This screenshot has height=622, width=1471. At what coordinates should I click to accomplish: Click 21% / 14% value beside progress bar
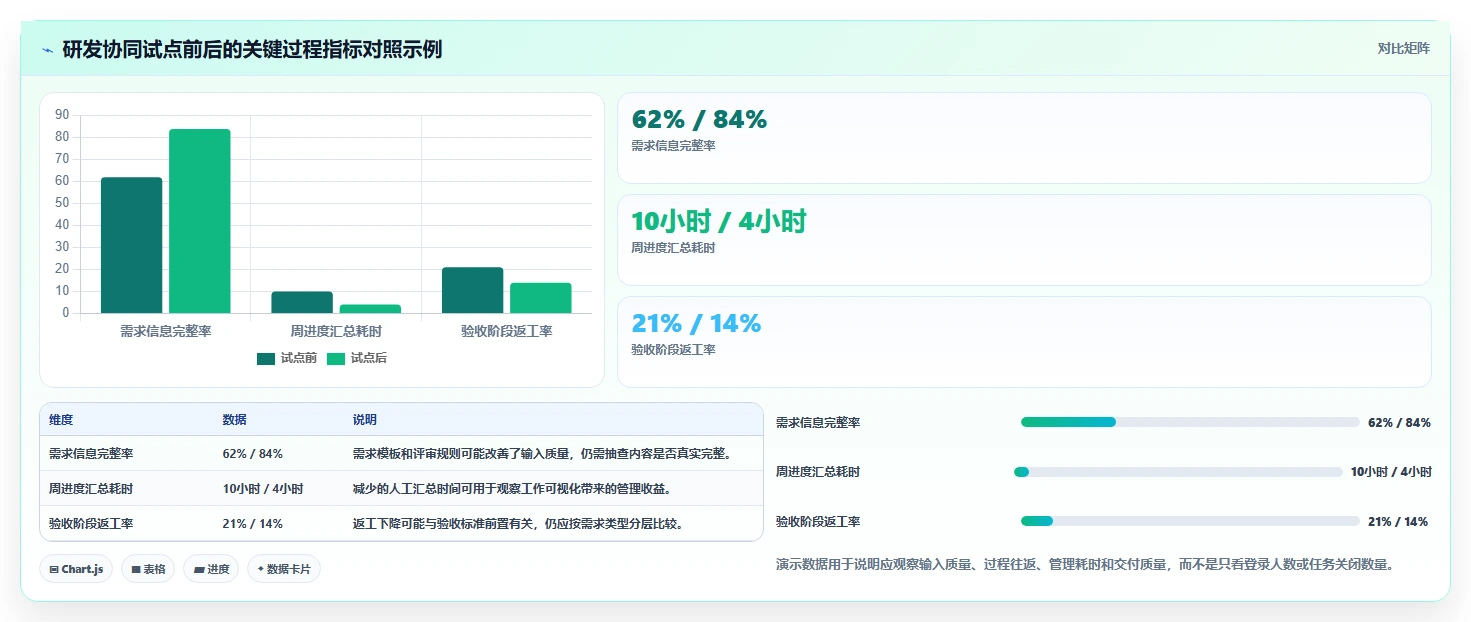1398,522
